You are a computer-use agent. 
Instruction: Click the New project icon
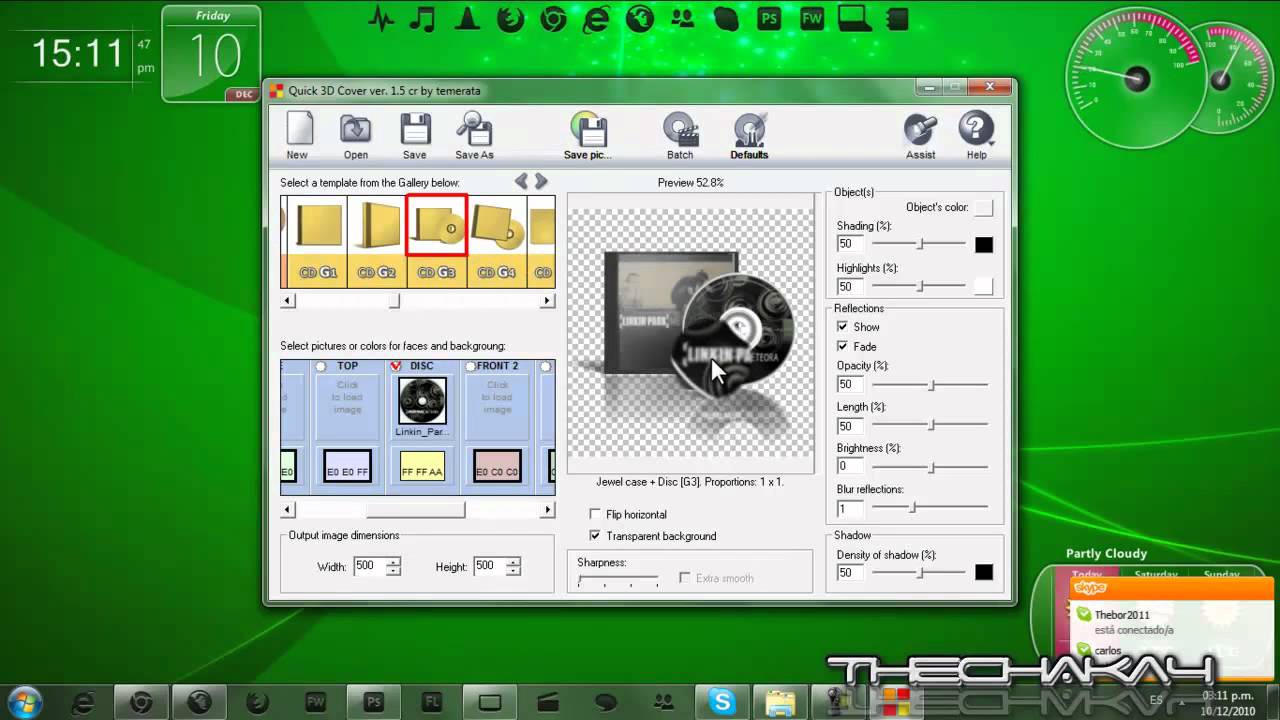tap(298, 129)
